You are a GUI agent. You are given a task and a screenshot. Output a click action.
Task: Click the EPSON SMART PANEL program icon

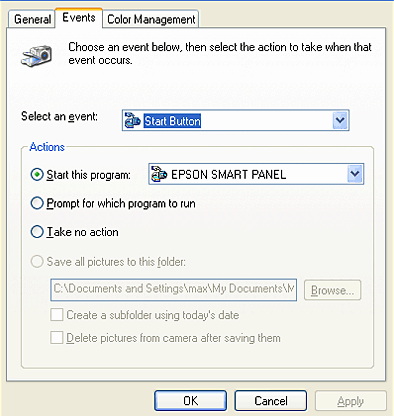tap(159, 174)
